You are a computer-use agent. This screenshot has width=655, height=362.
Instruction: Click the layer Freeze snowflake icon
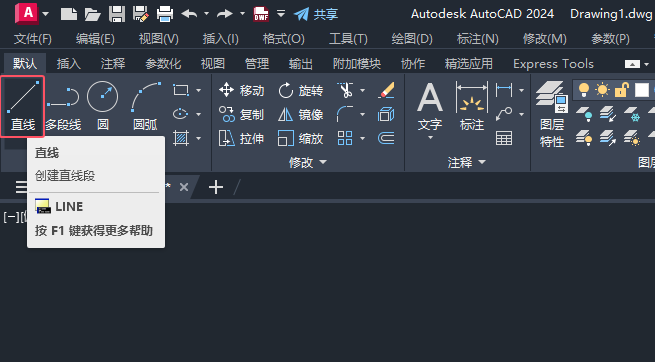click(x=632, y=114)
